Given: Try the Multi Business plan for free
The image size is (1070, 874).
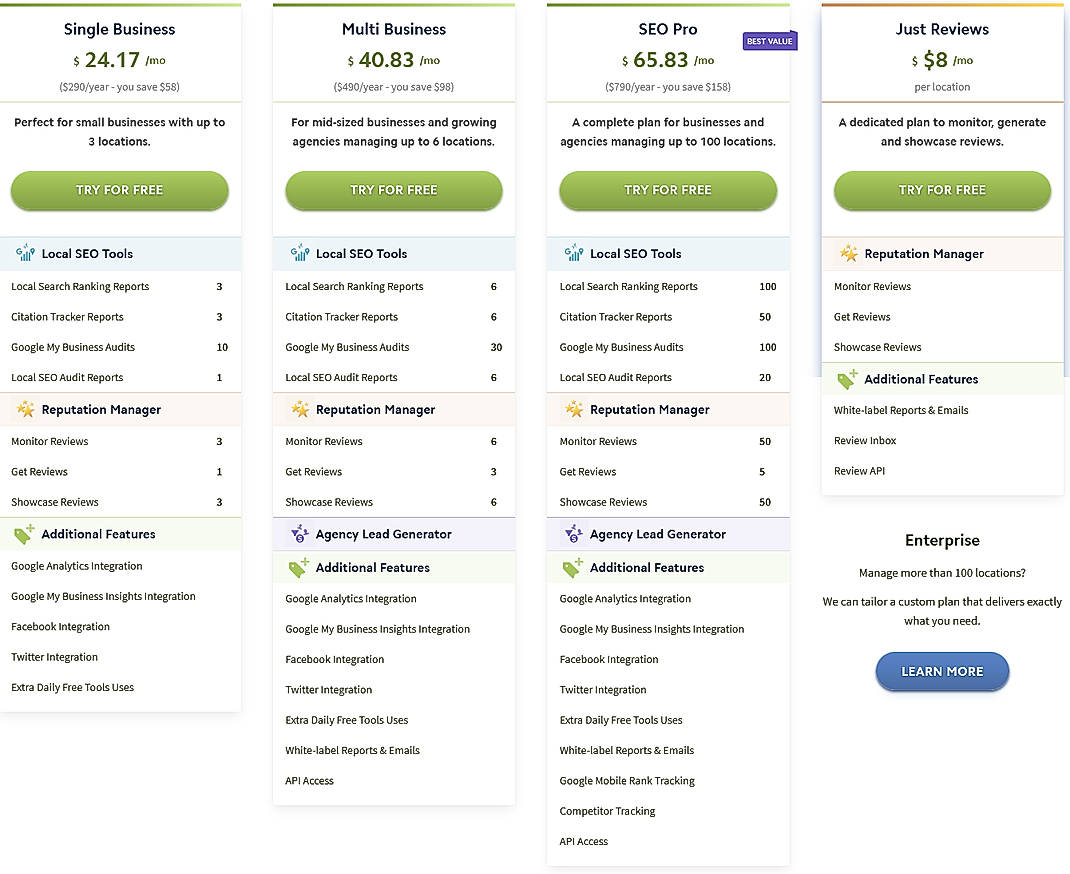Looking at the screenshot, I should pos(393,189).
